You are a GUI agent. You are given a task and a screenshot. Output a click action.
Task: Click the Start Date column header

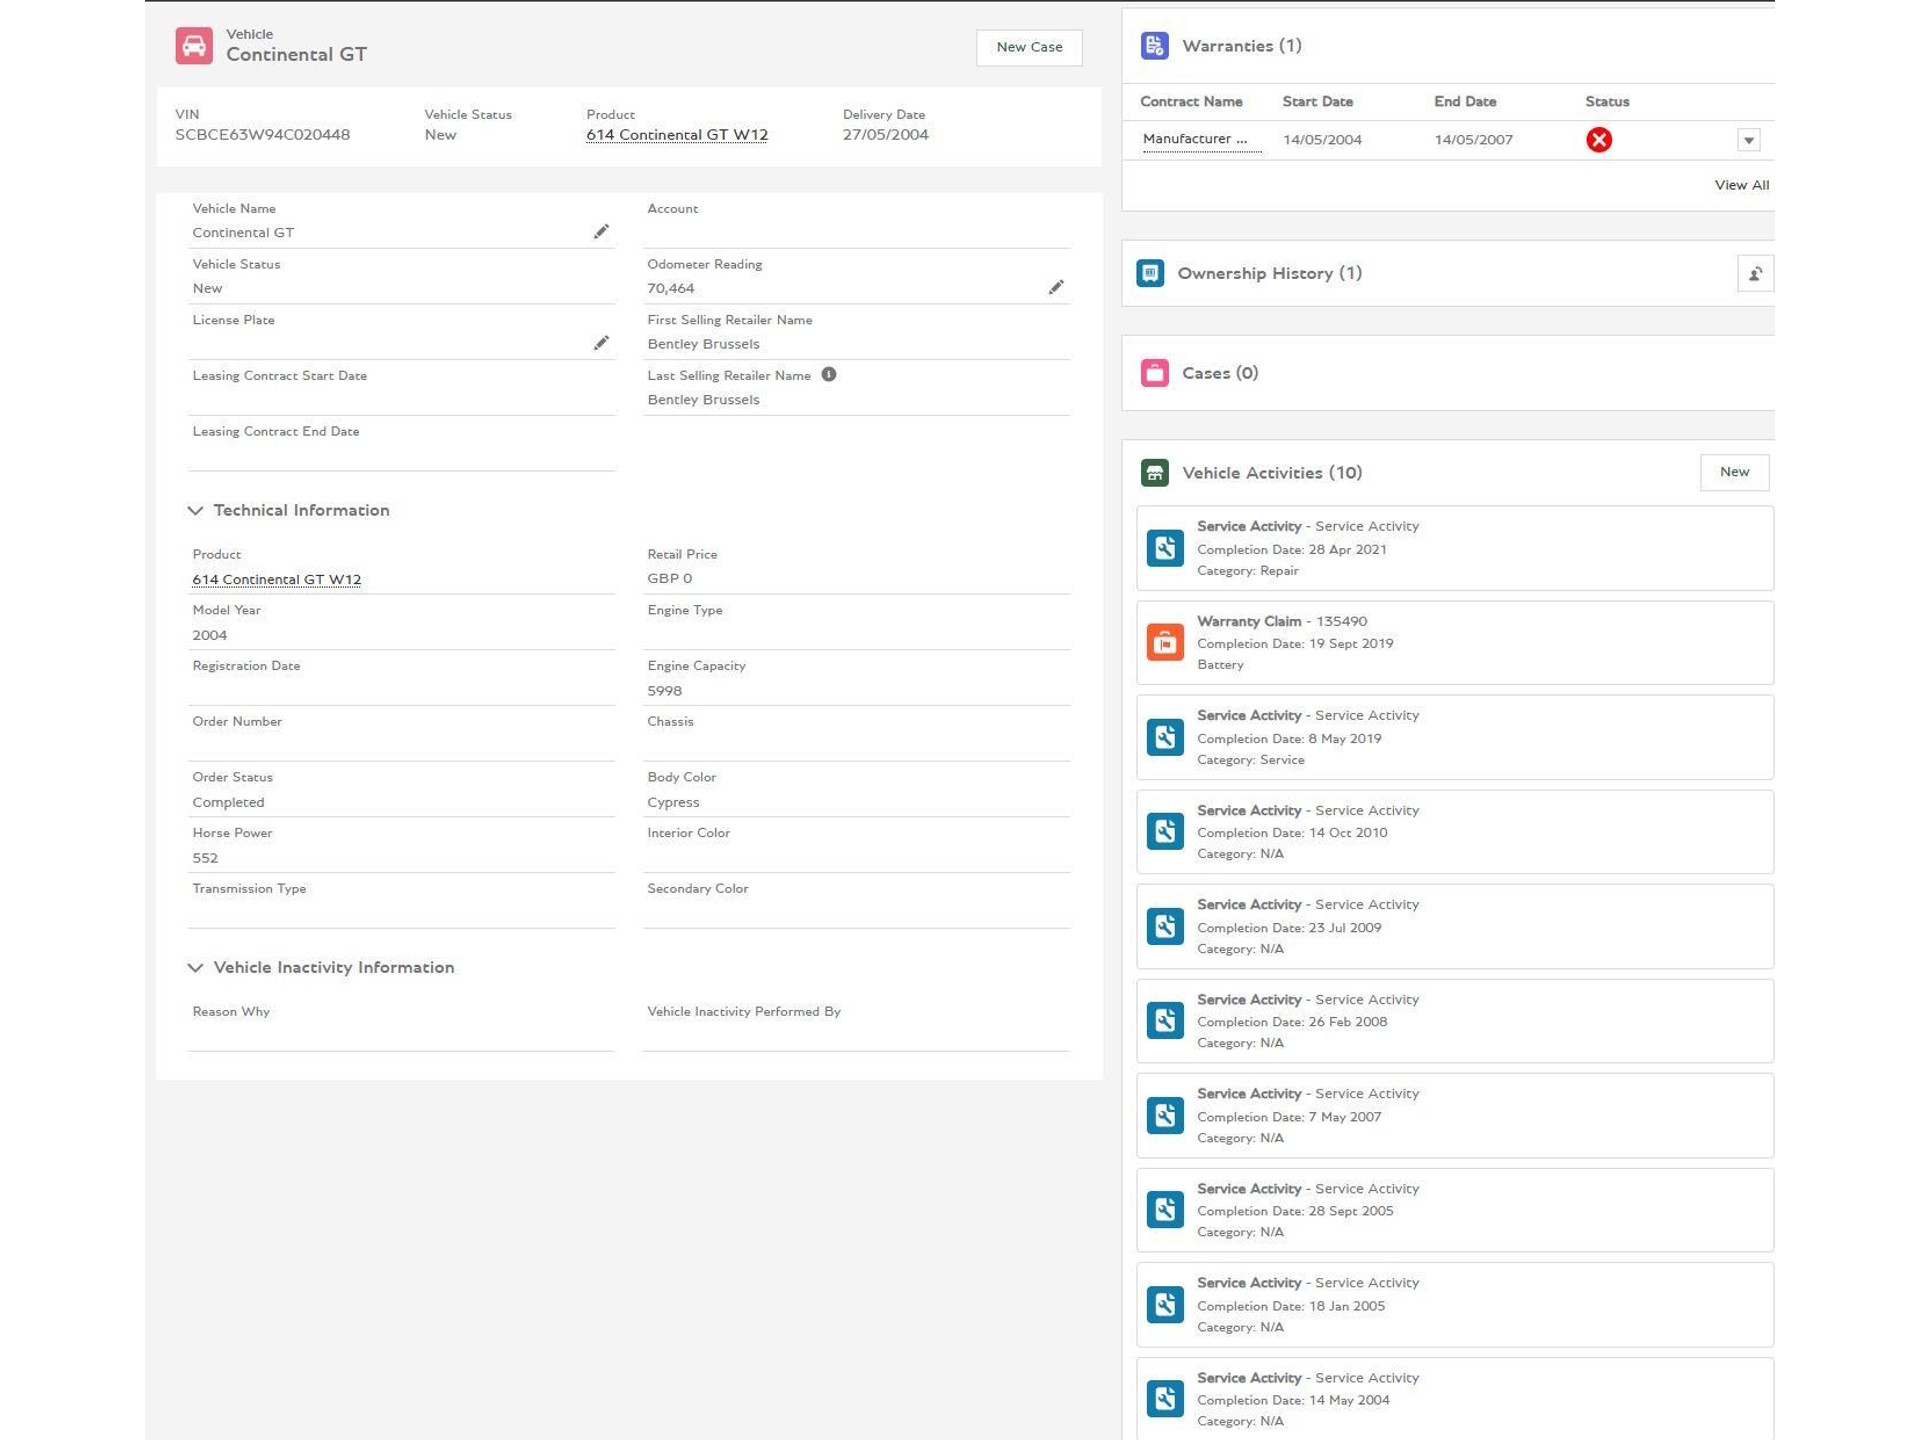1318,102
